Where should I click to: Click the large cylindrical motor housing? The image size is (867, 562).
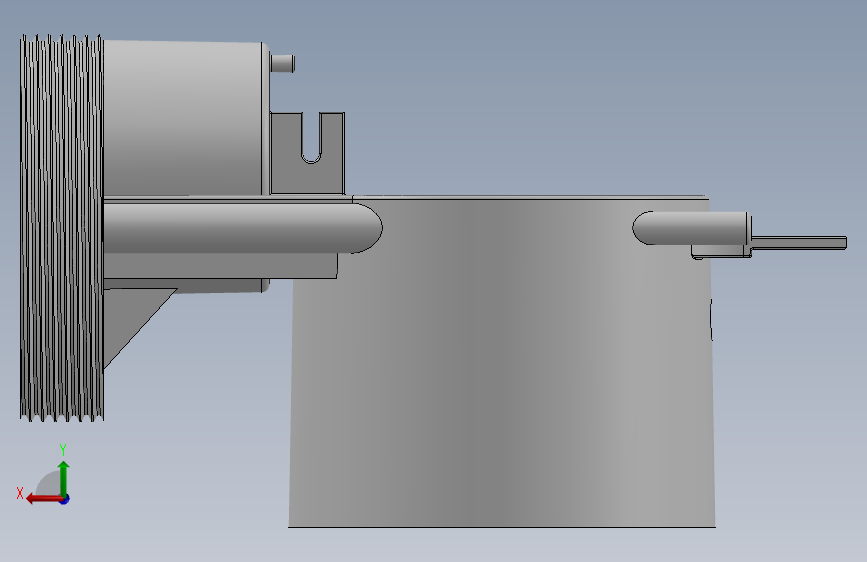[185, 118]
